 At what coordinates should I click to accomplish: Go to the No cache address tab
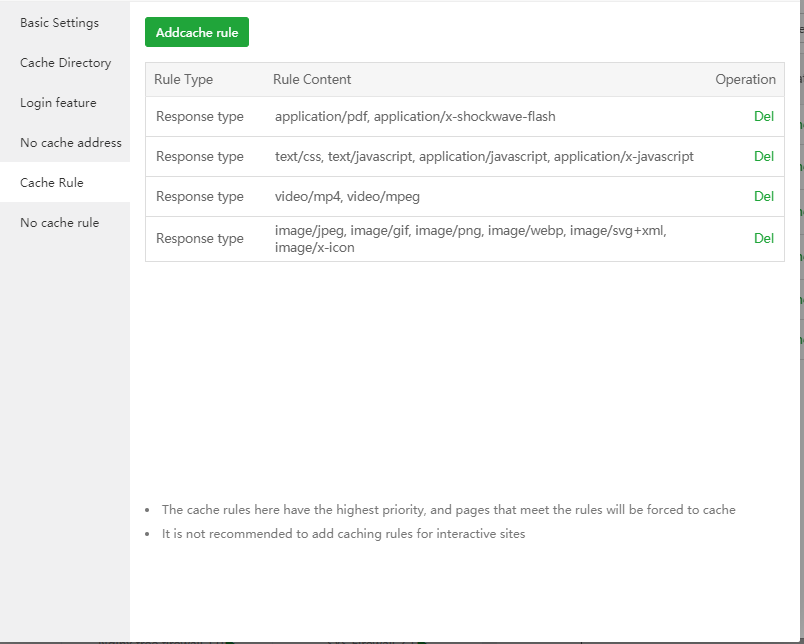pyautogui.click(x=70, y=143)
